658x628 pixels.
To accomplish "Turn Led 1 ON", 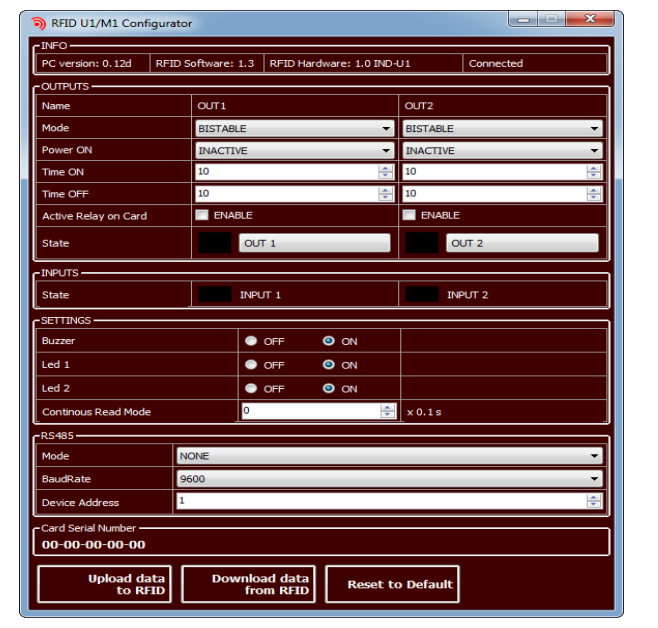I will coord(329,365).
